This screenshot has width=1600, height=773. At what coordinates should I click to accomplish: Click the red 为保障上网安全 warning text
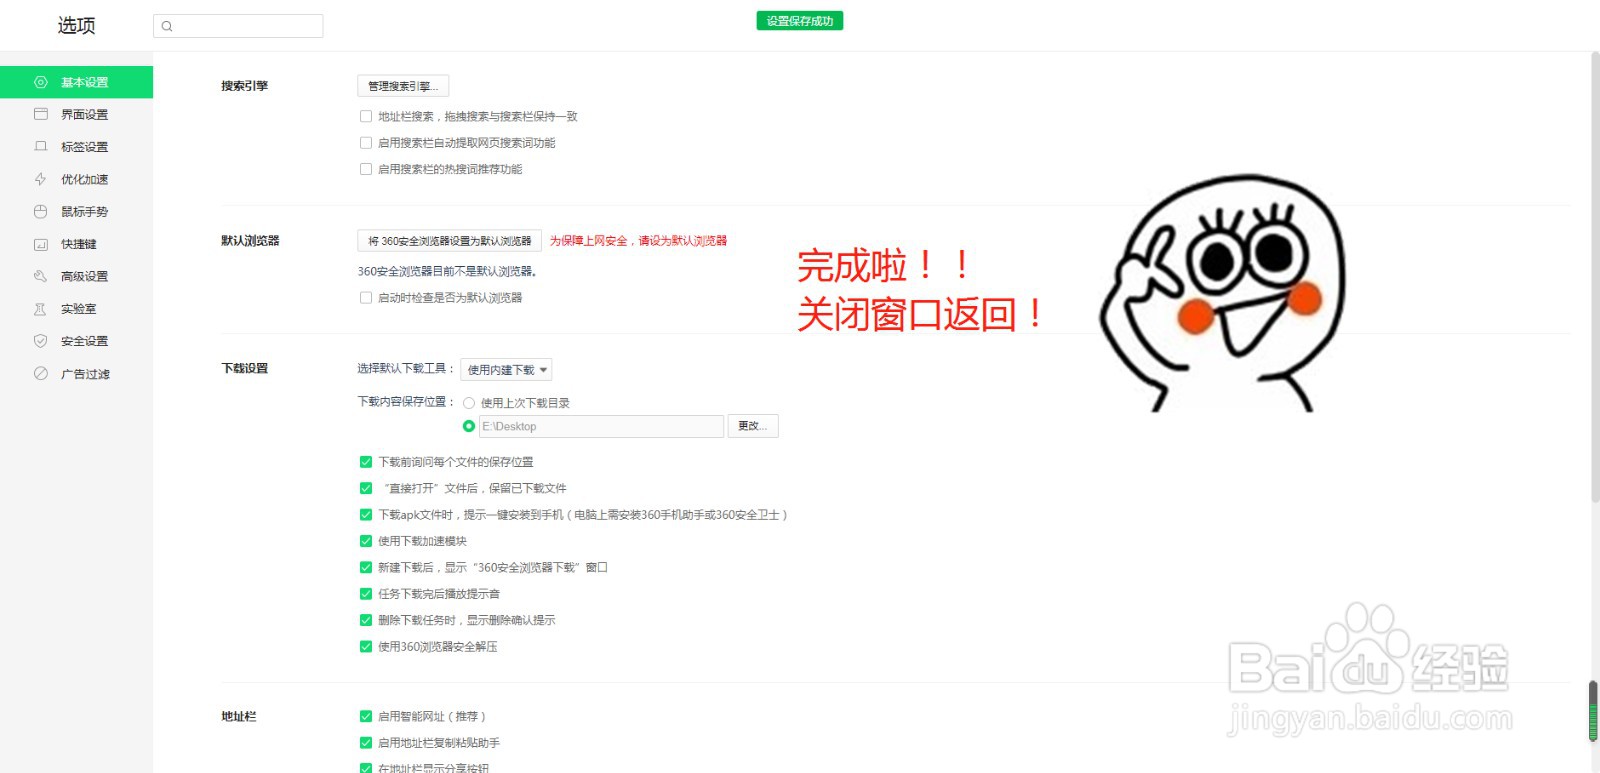(x=638, y=241)
